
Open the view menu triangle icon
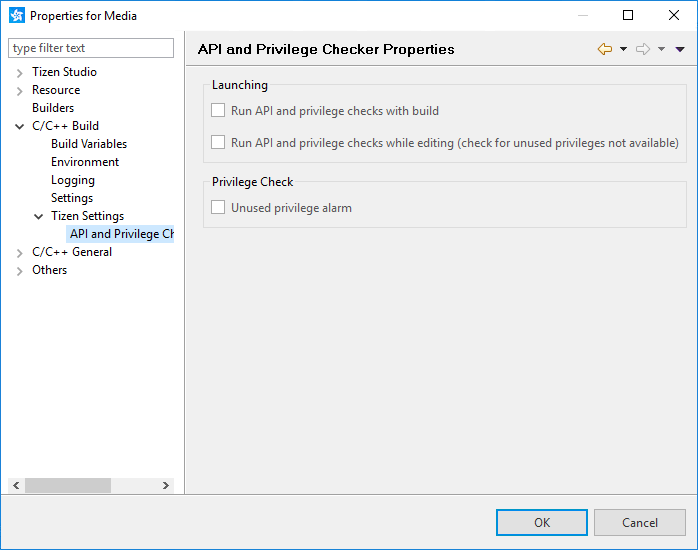(x=680, y=49)
